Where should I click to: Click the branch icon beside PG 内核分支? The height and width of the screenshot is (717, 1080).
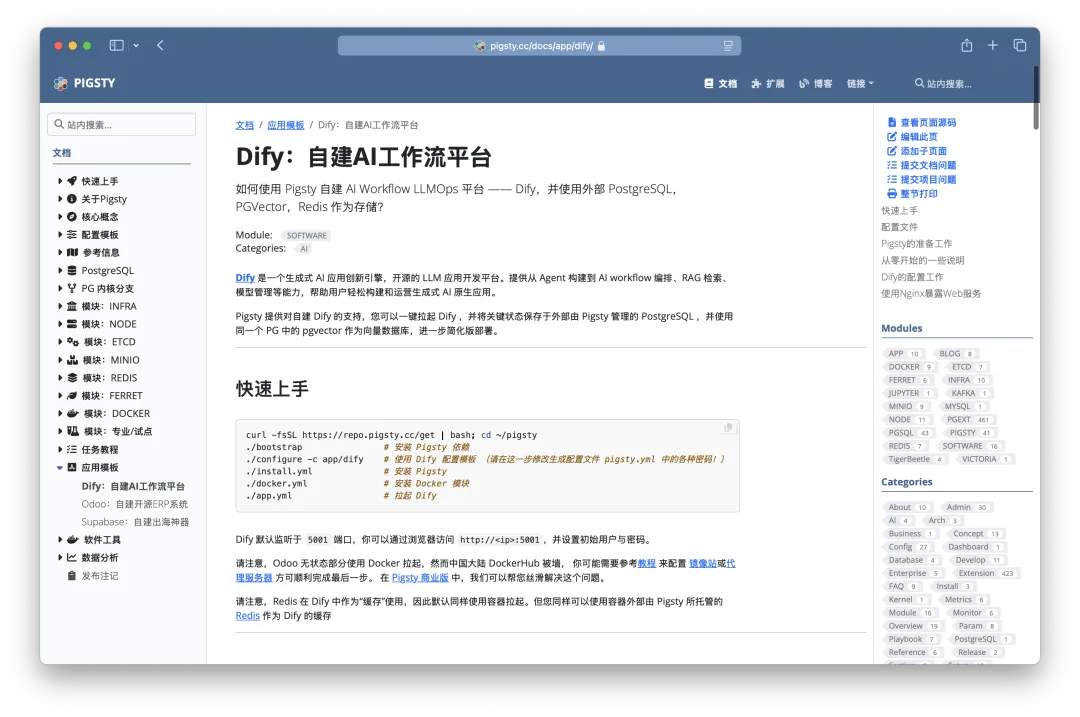point(72,289)
